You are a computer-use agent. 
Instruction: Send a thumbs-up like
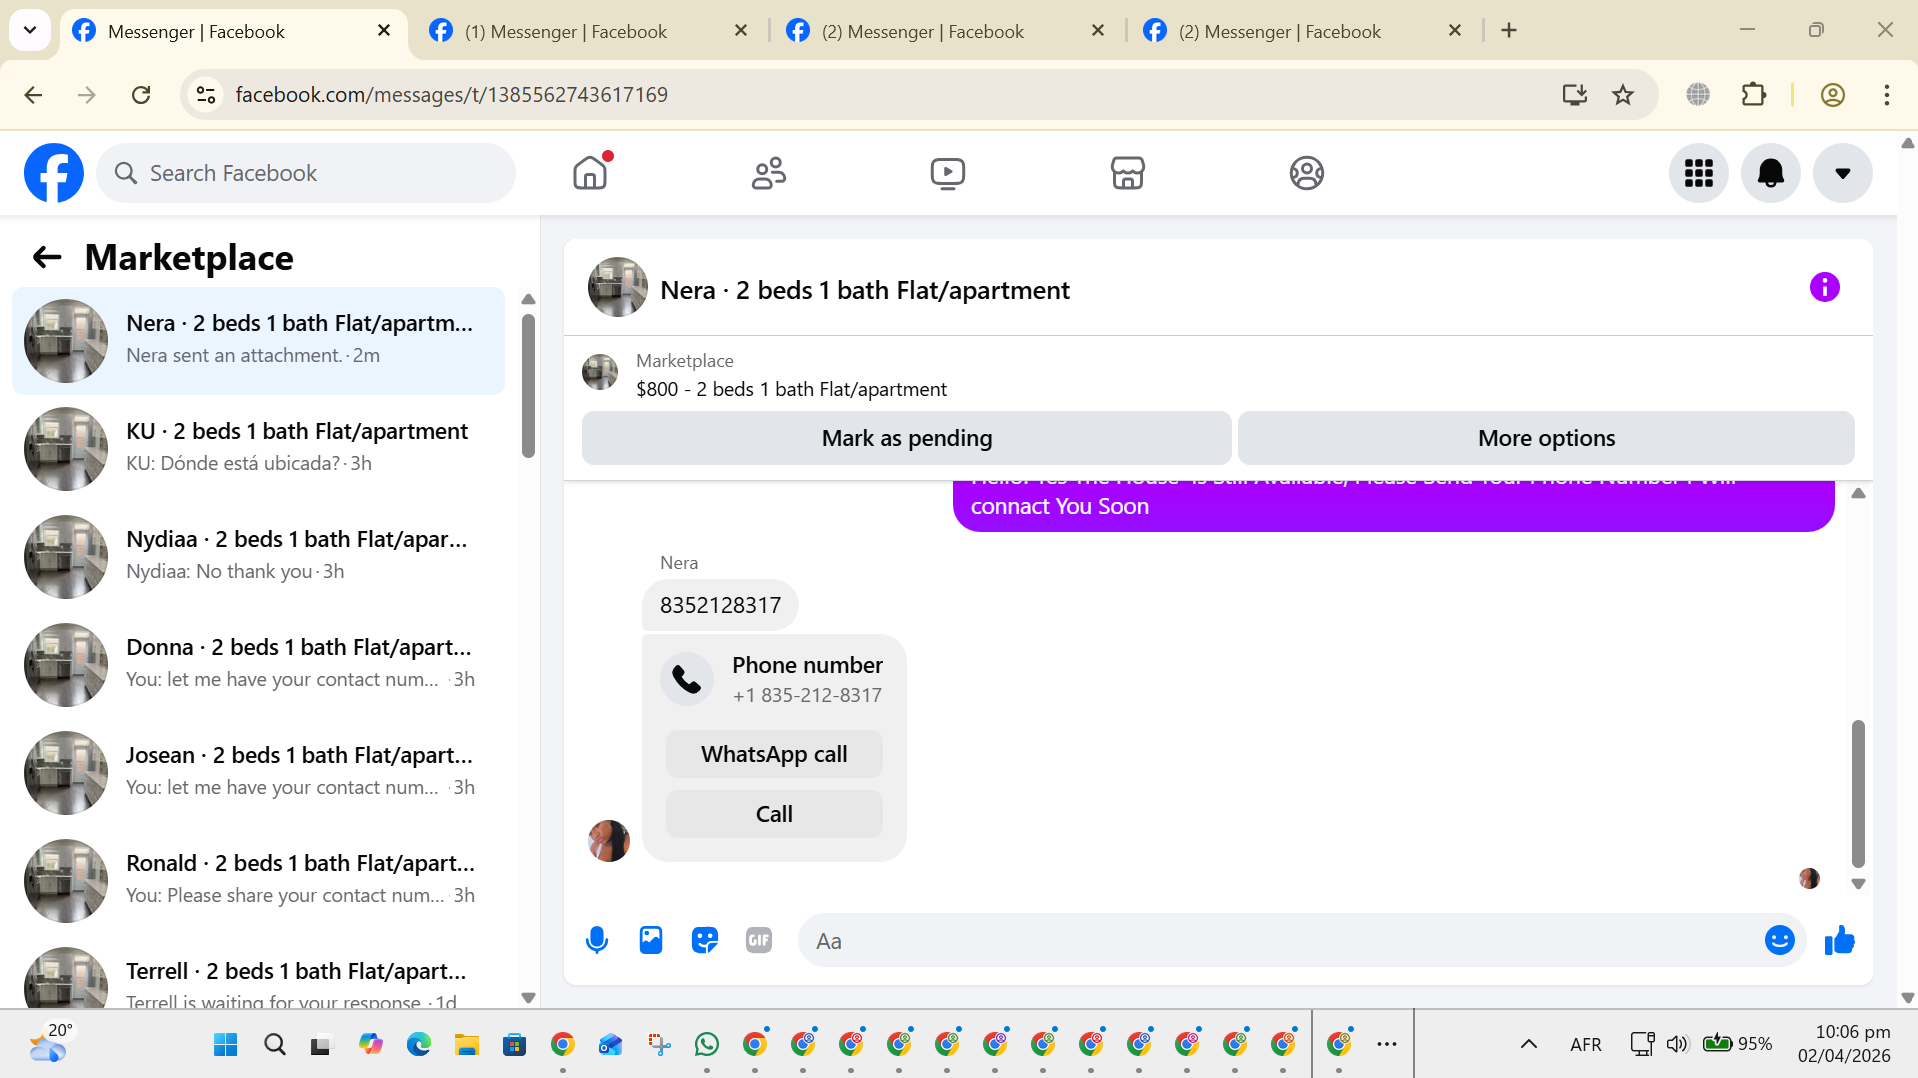coord(1840,940)
